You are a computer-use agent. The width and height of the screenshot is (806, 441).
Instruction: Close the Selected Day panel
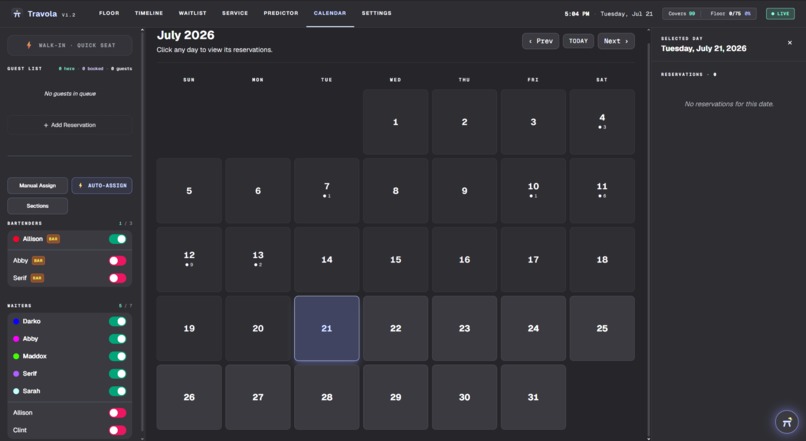790,43
